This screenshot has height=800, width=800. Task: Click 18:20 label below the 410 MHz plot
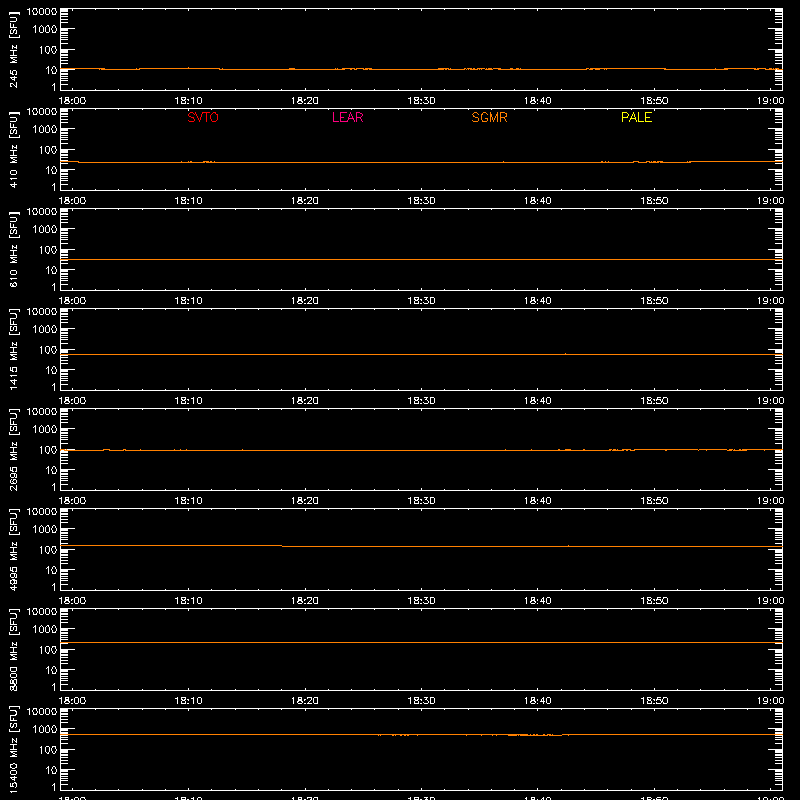click(x=305, y=201)
